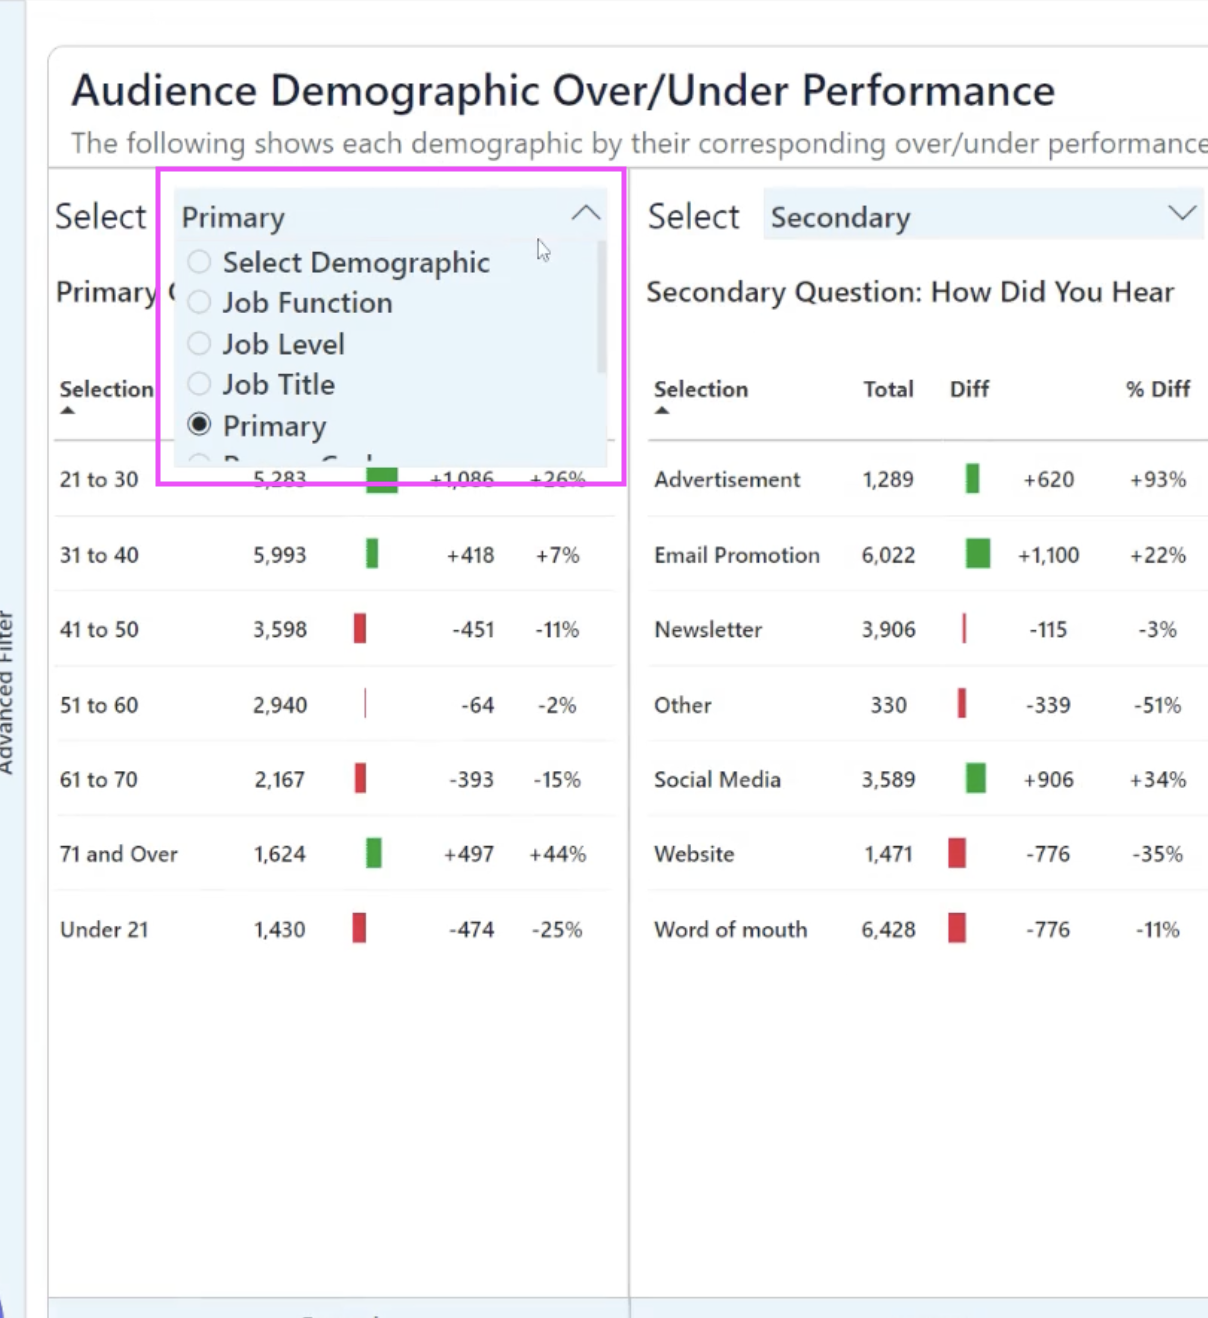Click the red bar for Website row
The image size is (1208, 1318).
957,853
